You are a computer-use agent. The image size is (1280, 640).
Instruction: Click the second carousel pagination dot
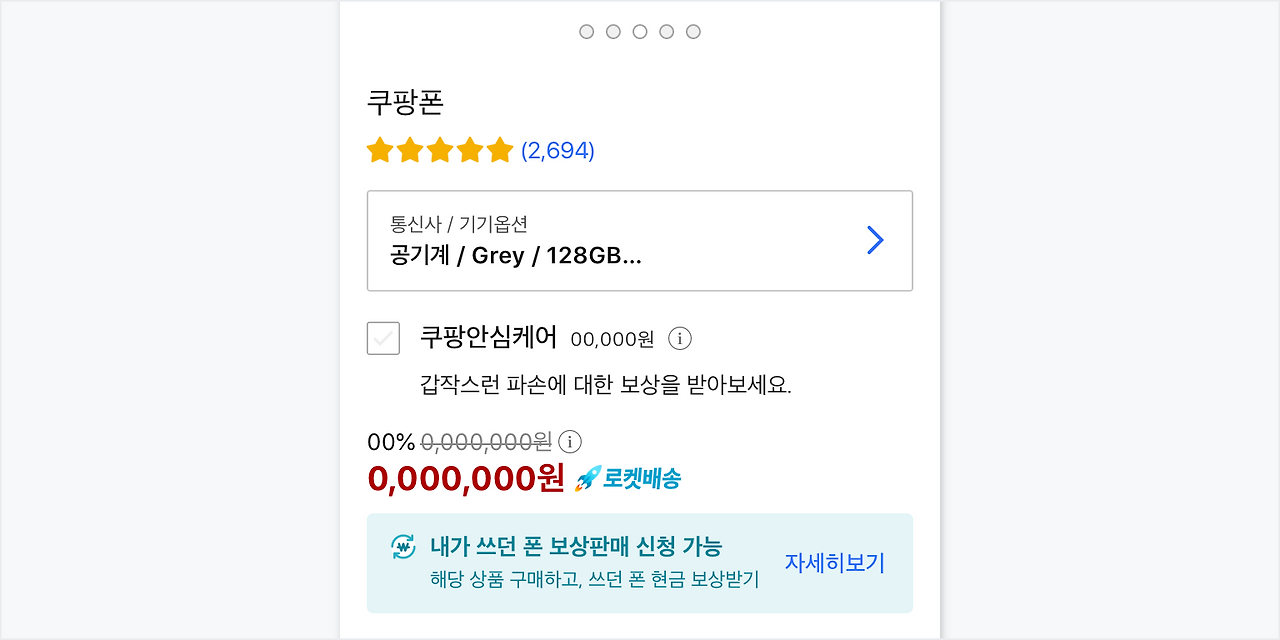coord(613,32)
